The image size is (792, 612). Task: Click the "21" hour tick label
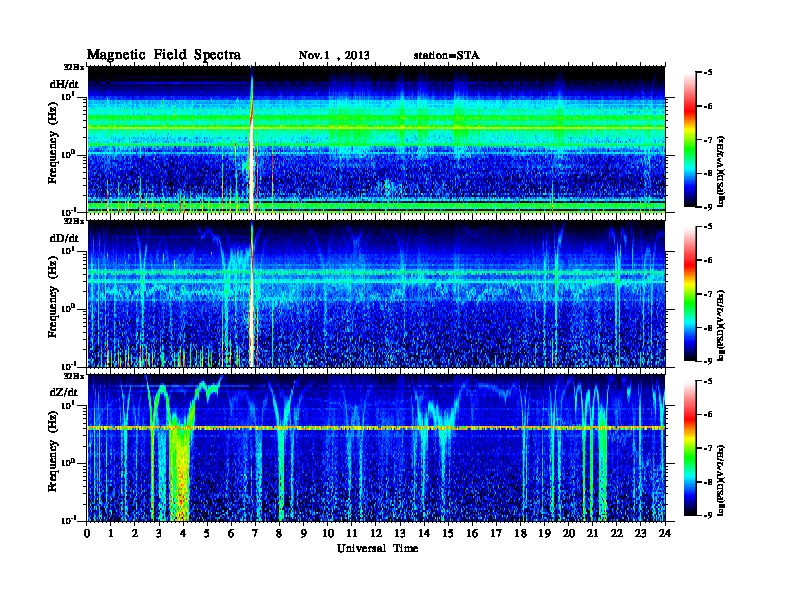point(592,533)
